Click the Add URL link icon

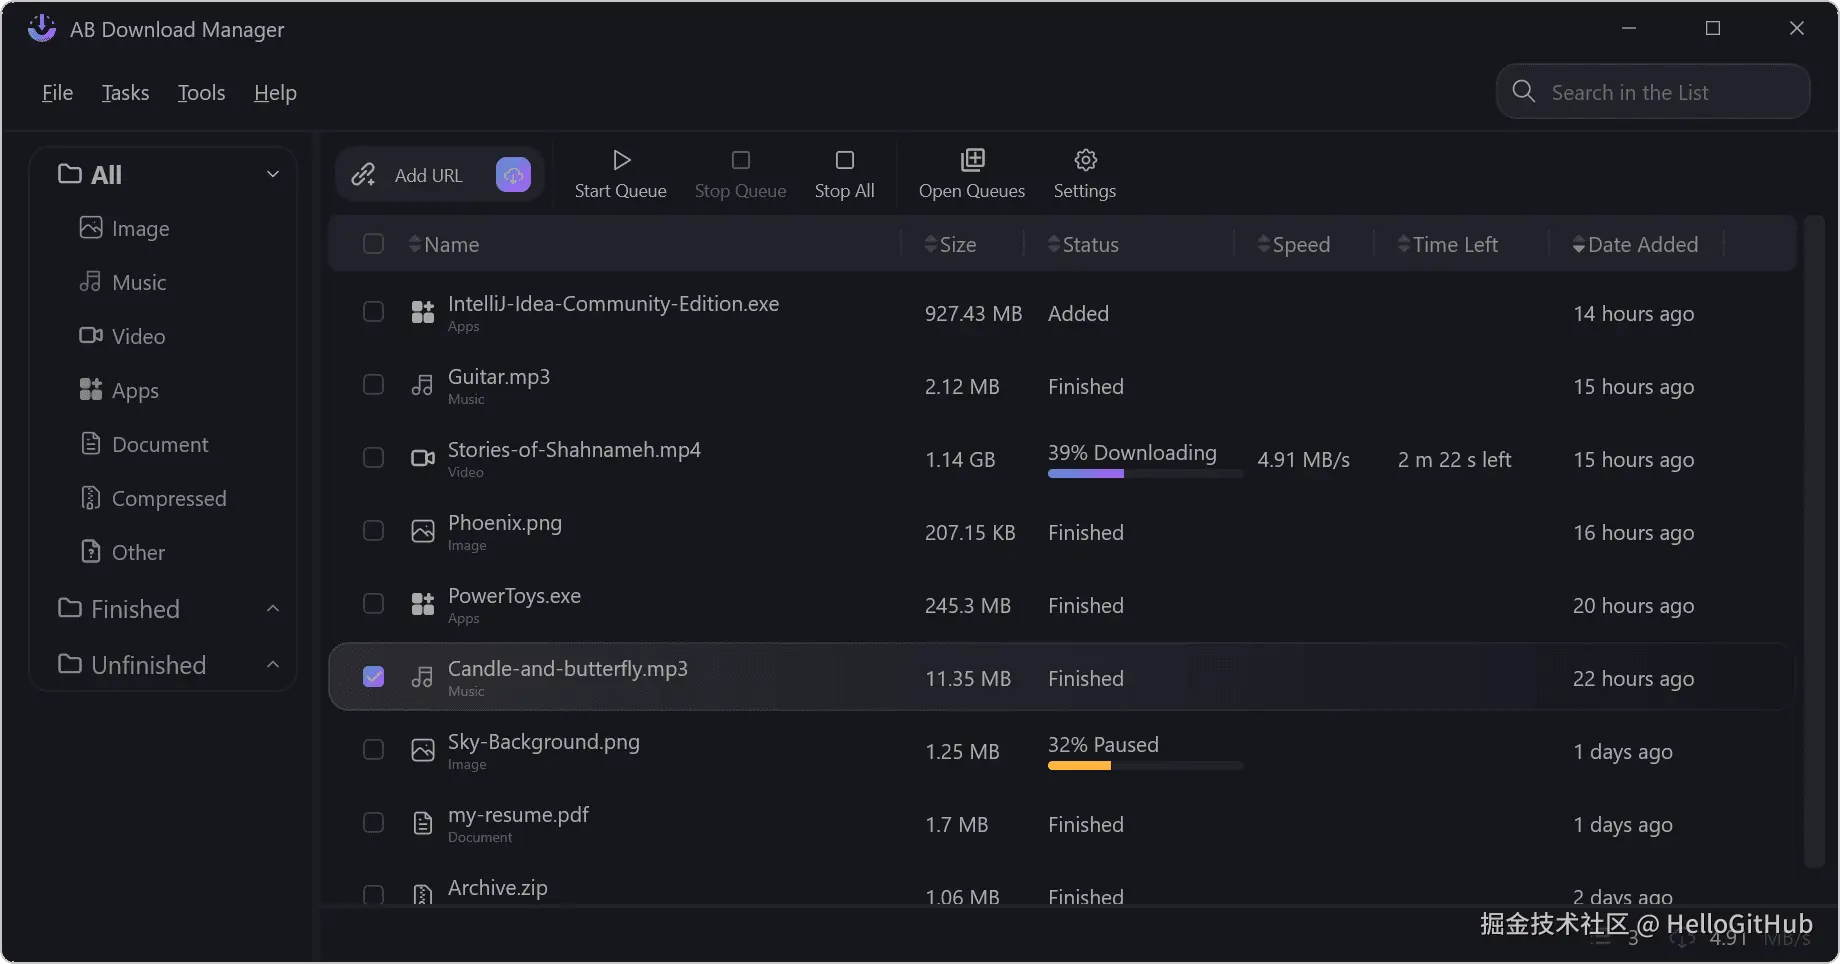363,175
